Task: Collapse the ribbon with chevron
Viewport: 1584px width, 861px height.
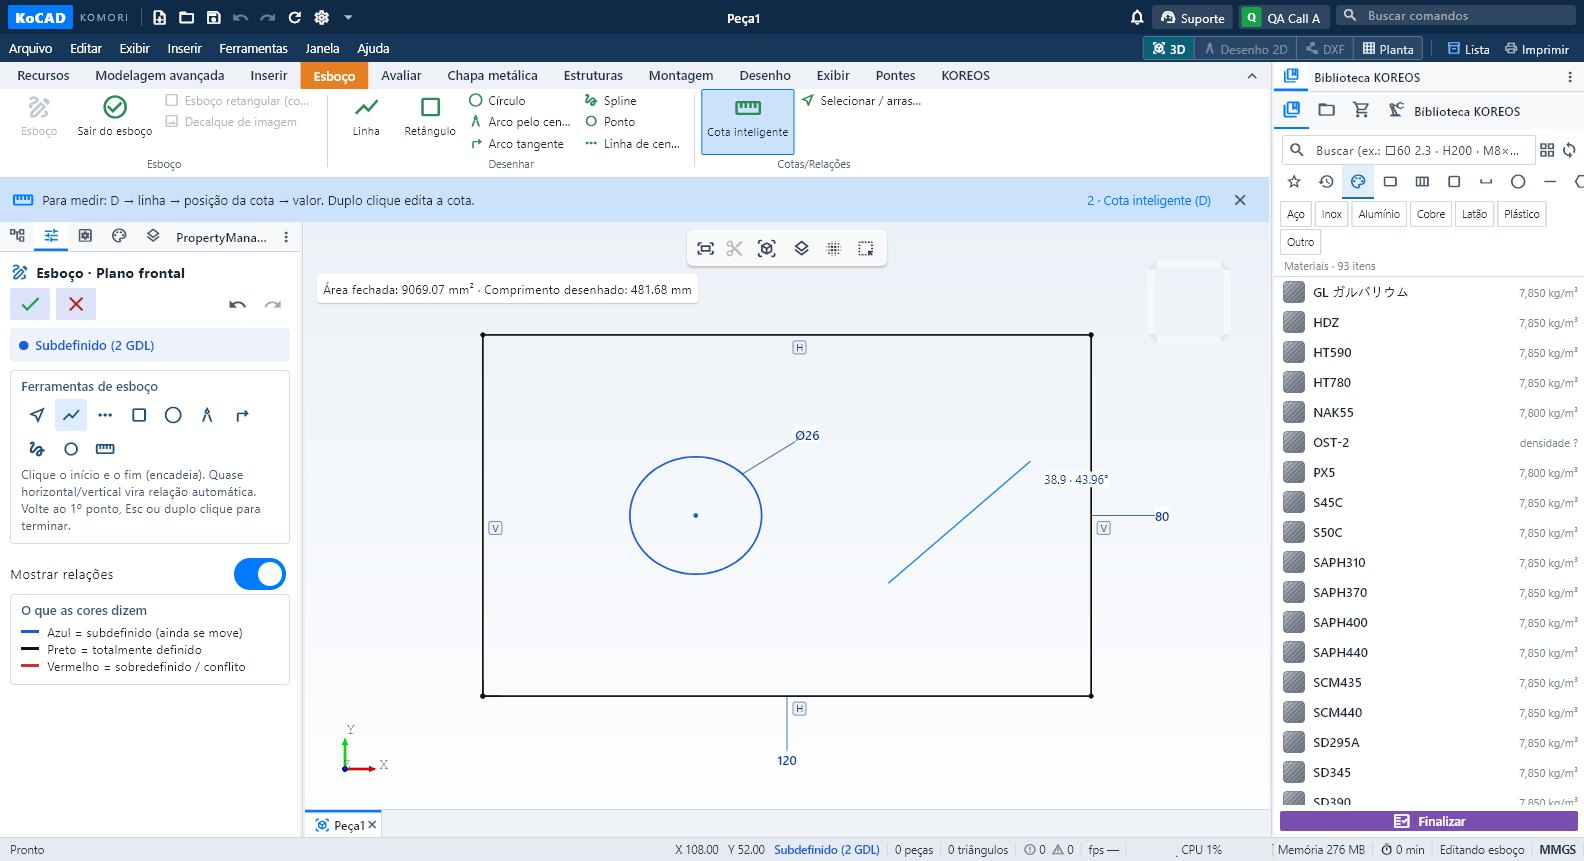Action: point(1252,76)
